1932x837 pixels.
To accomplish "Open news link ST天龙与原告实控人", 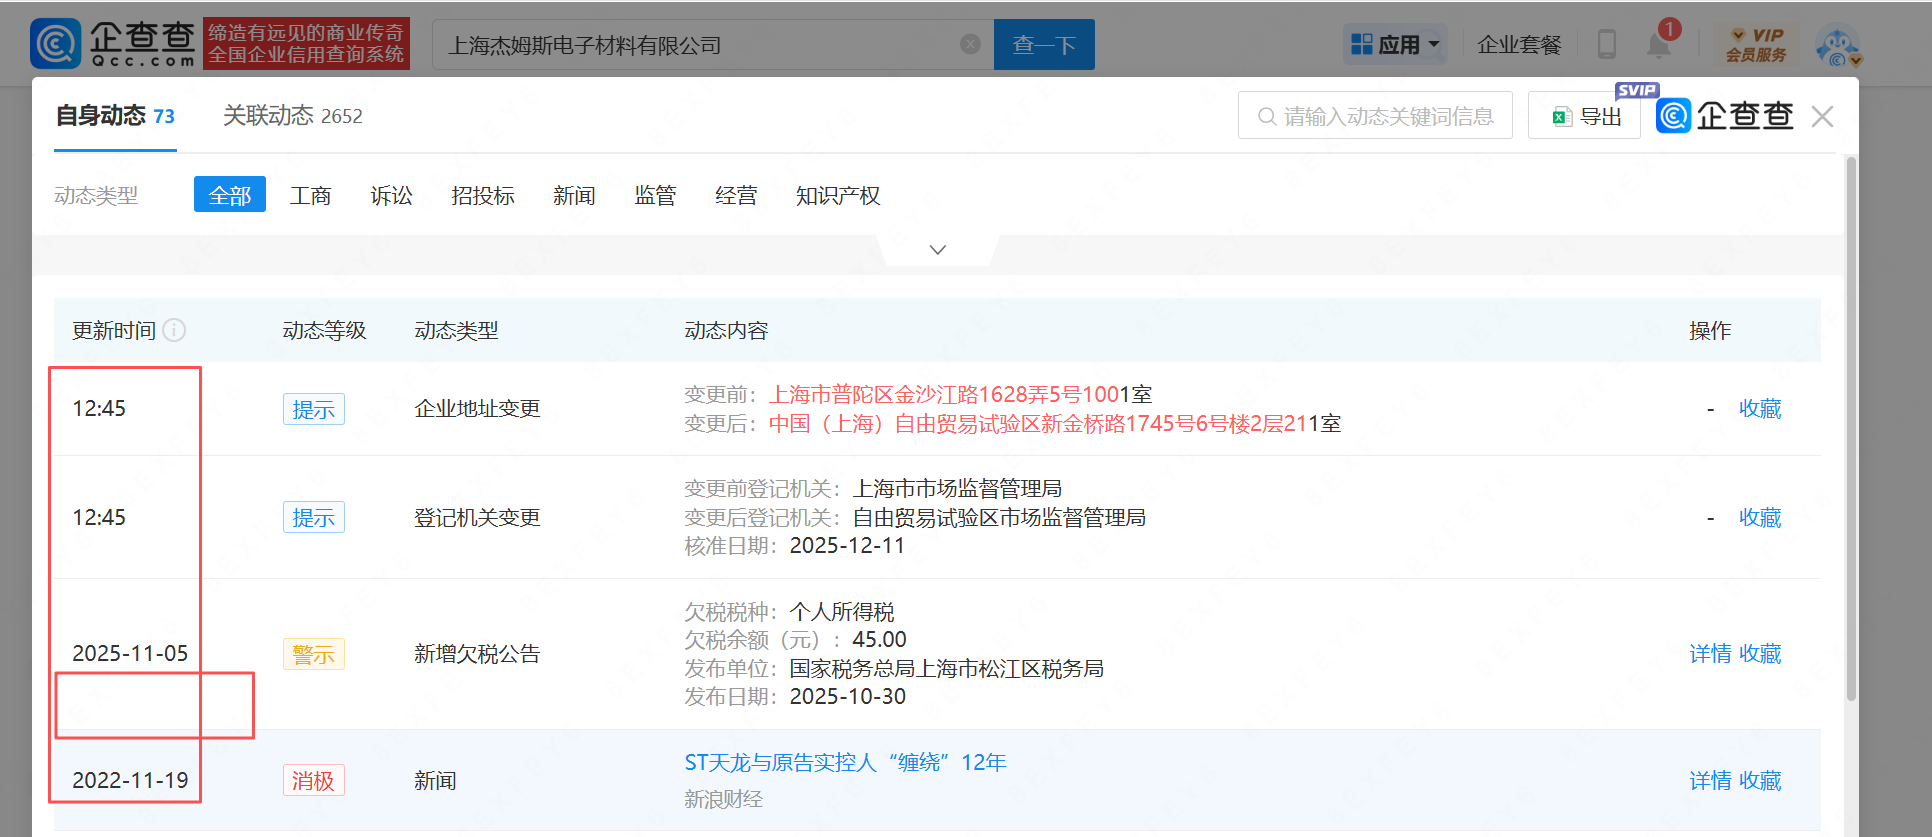I will (845, 762).
